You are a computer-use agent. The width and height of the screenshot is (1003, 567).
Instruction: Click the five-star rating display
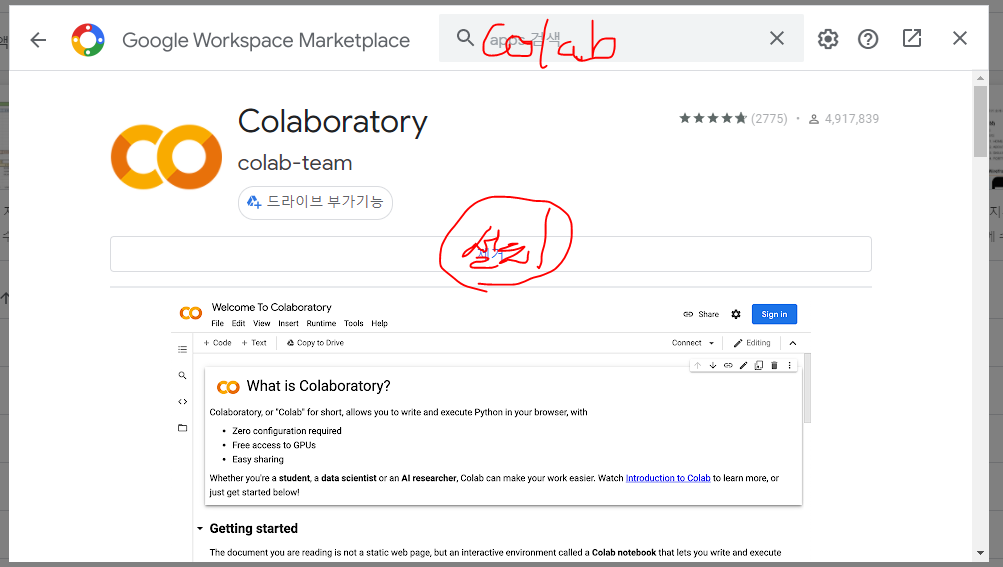pyautogui.click(x=713, y=118)
